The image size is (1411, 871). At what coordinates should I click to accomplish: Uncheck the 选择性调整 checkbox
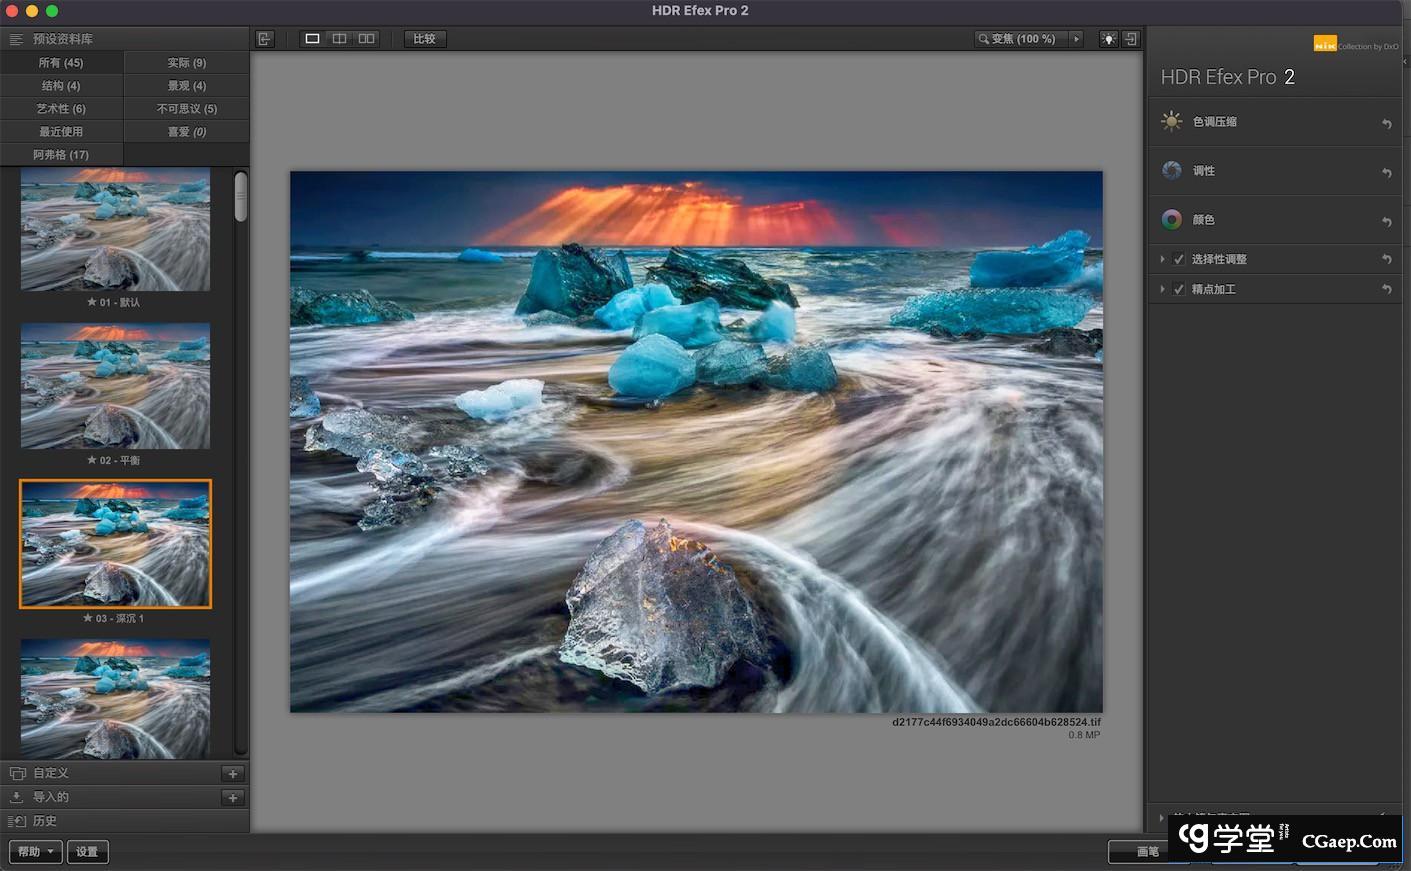coord(1179,260)
